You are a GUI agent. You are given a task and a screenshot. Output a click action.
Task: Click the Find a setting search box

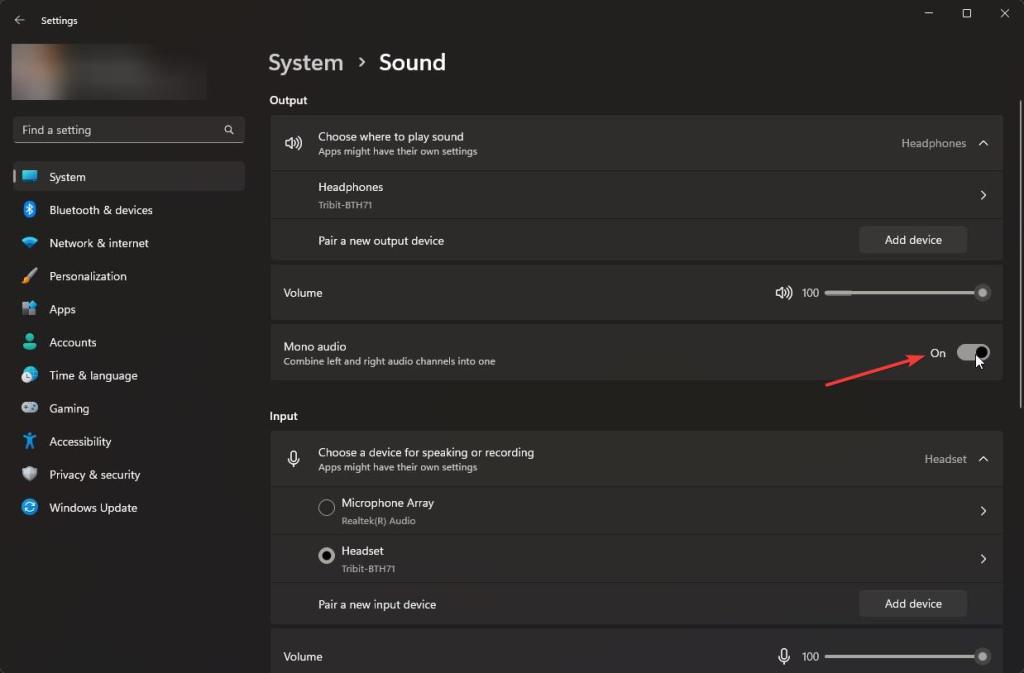point(120,130)
